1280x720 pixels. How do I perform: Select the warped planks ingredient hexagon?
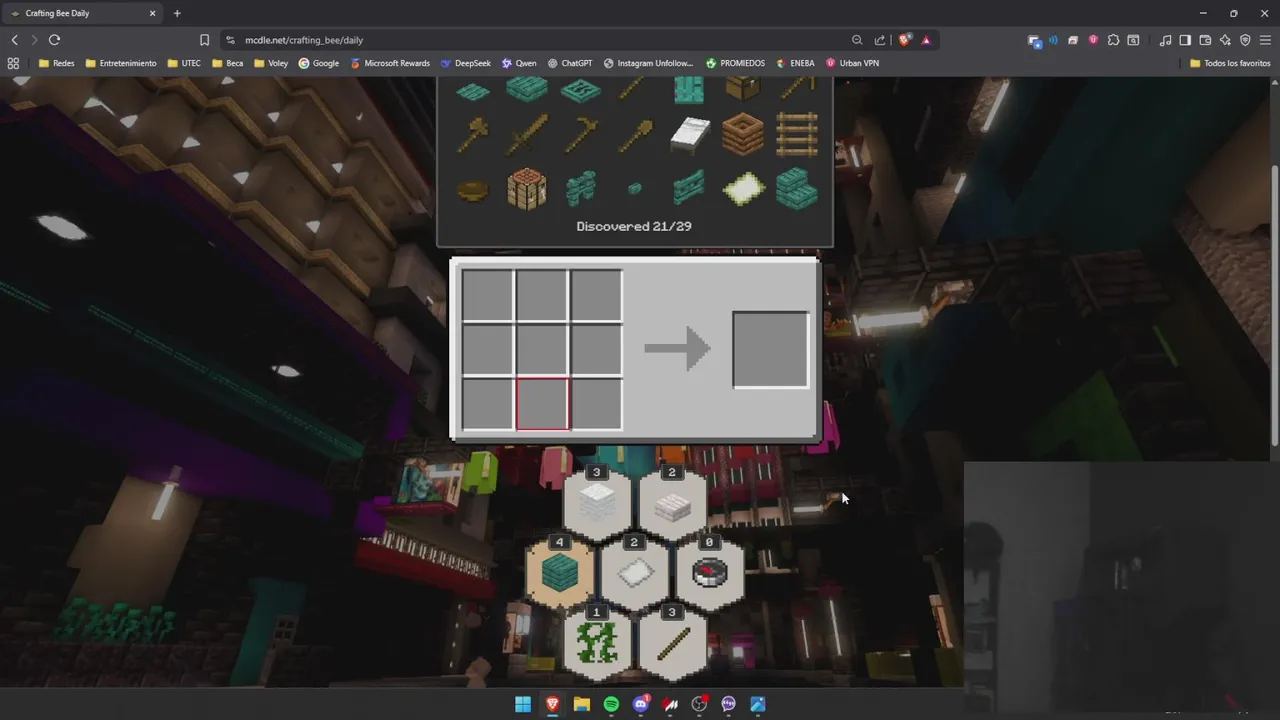point(559,573)
